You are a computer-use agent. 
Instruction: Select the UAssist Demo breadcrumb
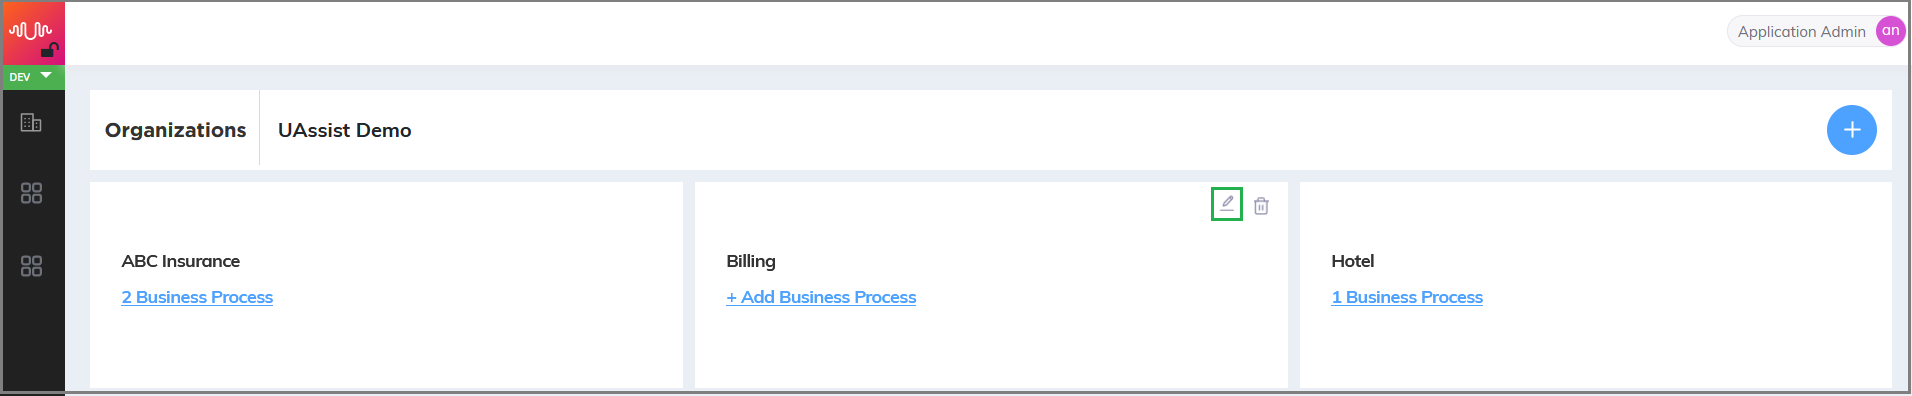[x=344, y=130]
